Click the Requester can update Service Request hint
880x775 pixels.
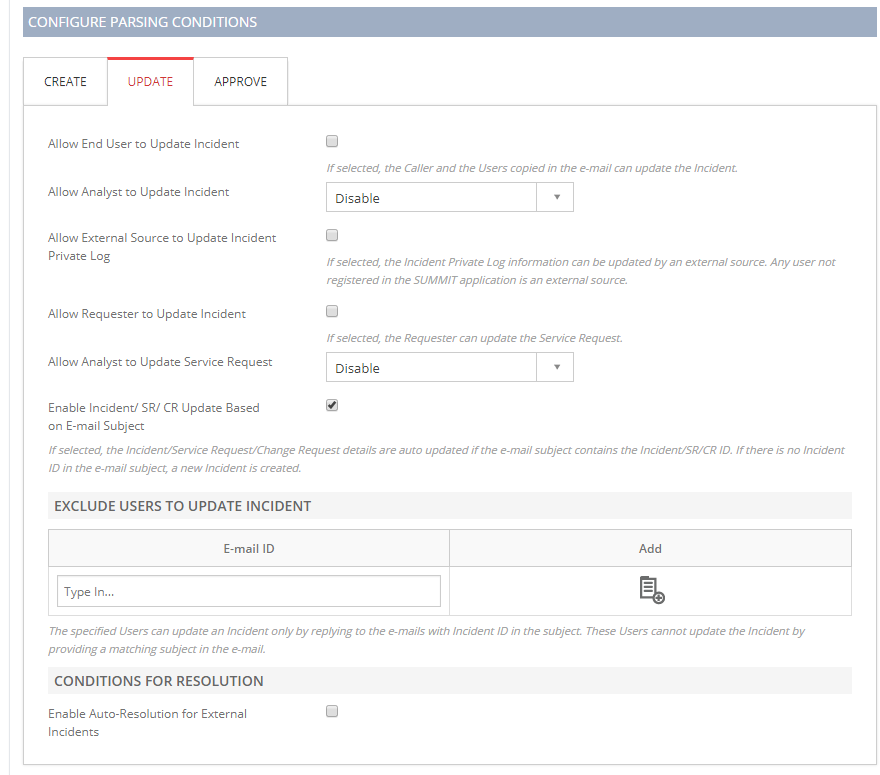474,338
